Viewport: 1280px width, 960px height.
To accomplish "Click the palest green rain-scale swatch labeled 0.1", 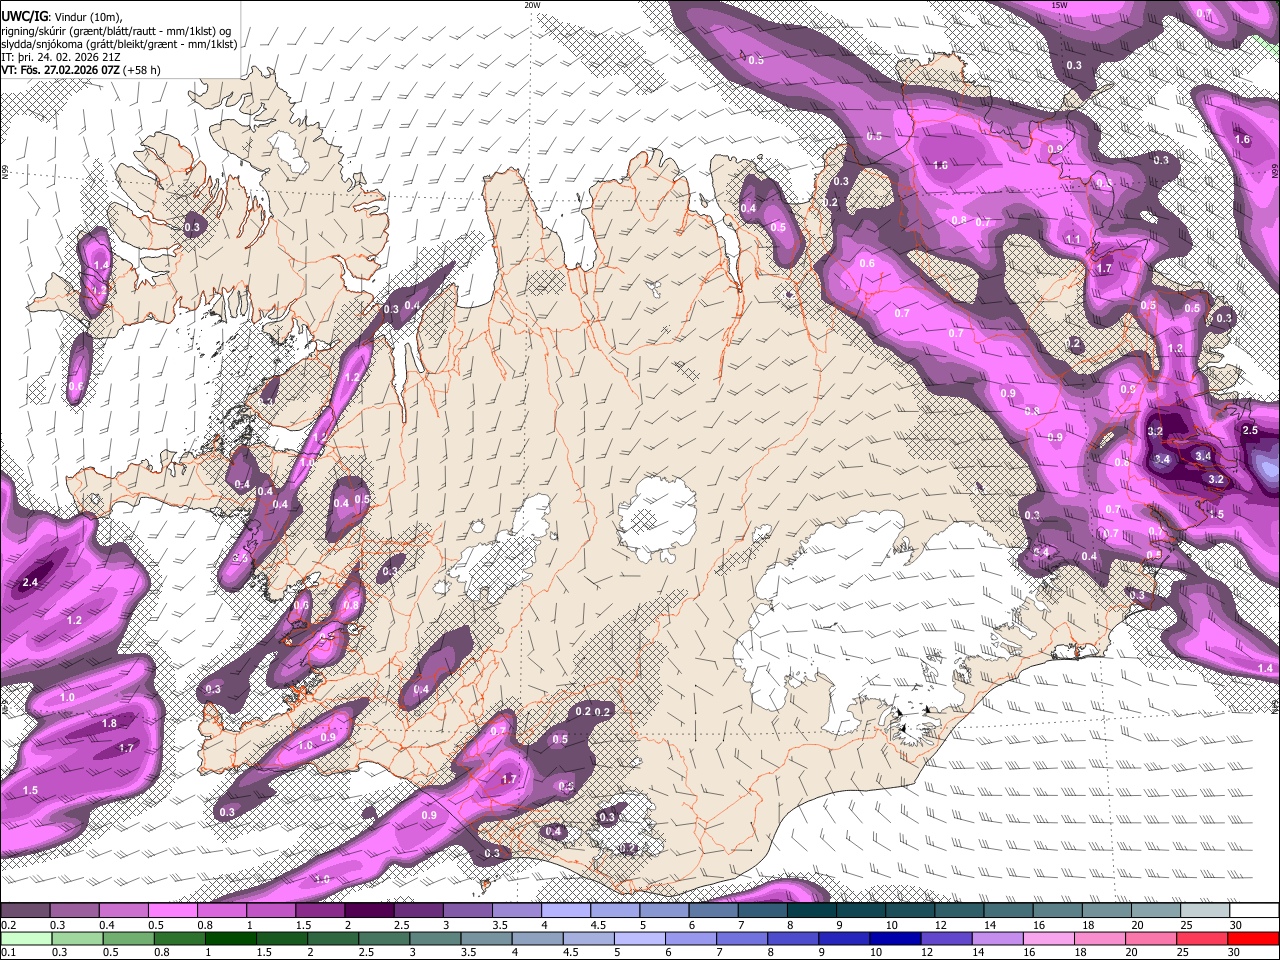I will (x=25, y=938).
